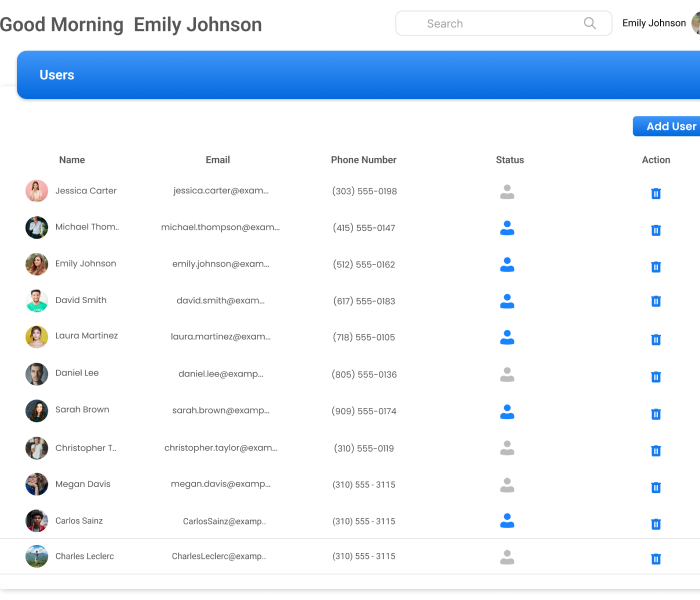Delete Charles Leclerc from the list
Image resolution: width=700 pixels, height=600 pixels.
(x=656, y=559)
